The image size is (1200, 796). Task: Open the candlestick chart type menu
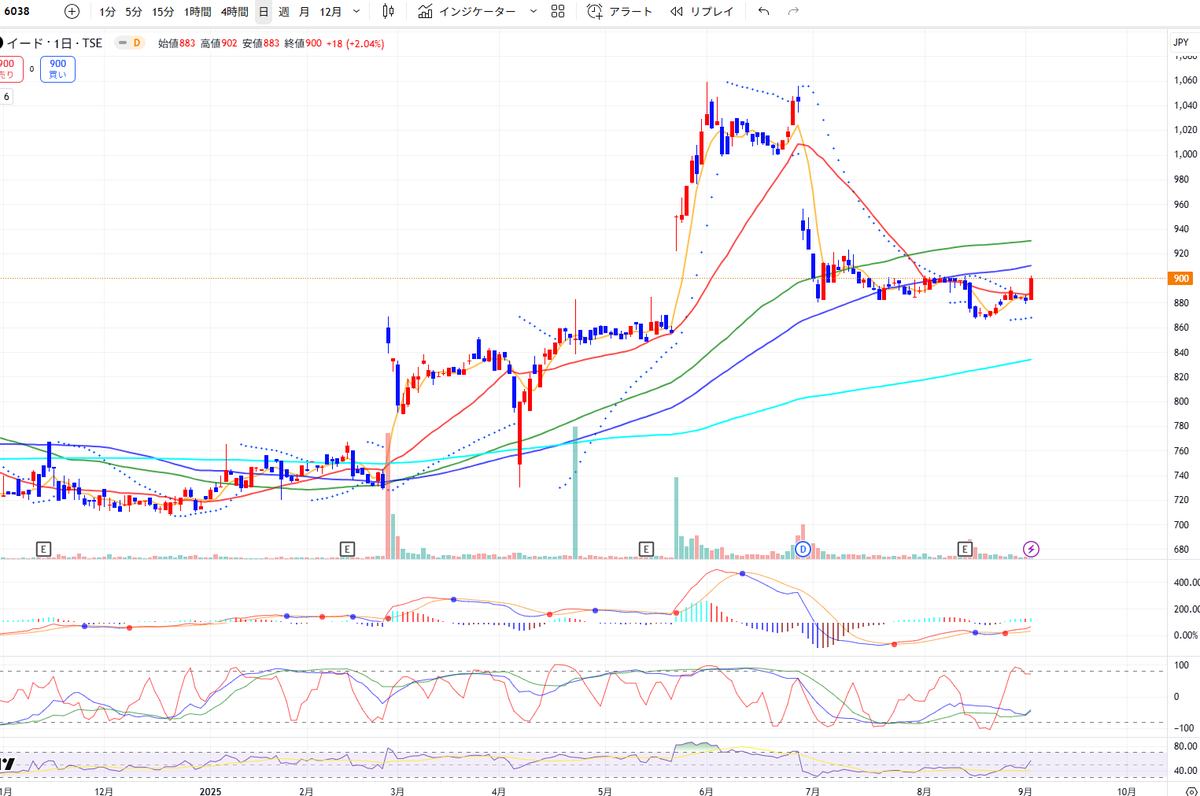[388, 12]
